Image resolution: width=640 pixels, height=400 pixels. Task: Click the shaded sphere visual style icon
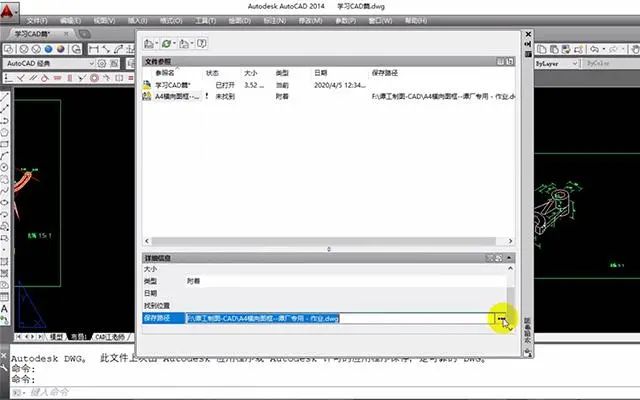[61, 49]
